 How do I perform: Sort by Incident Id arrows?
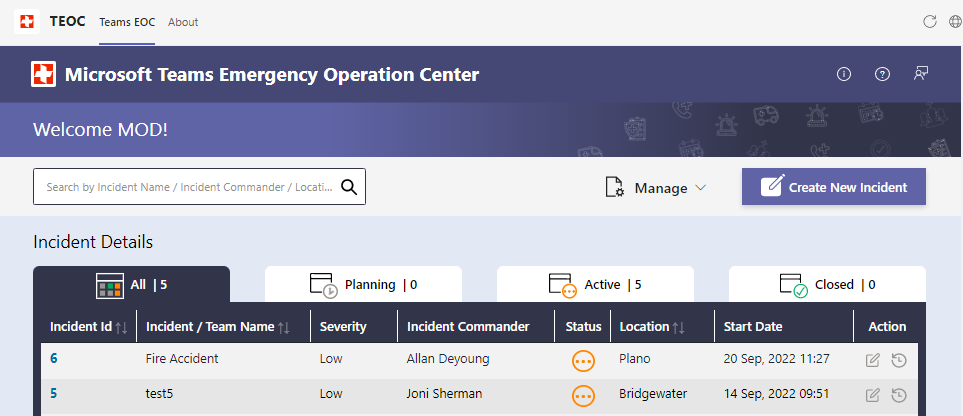(121, 328)
